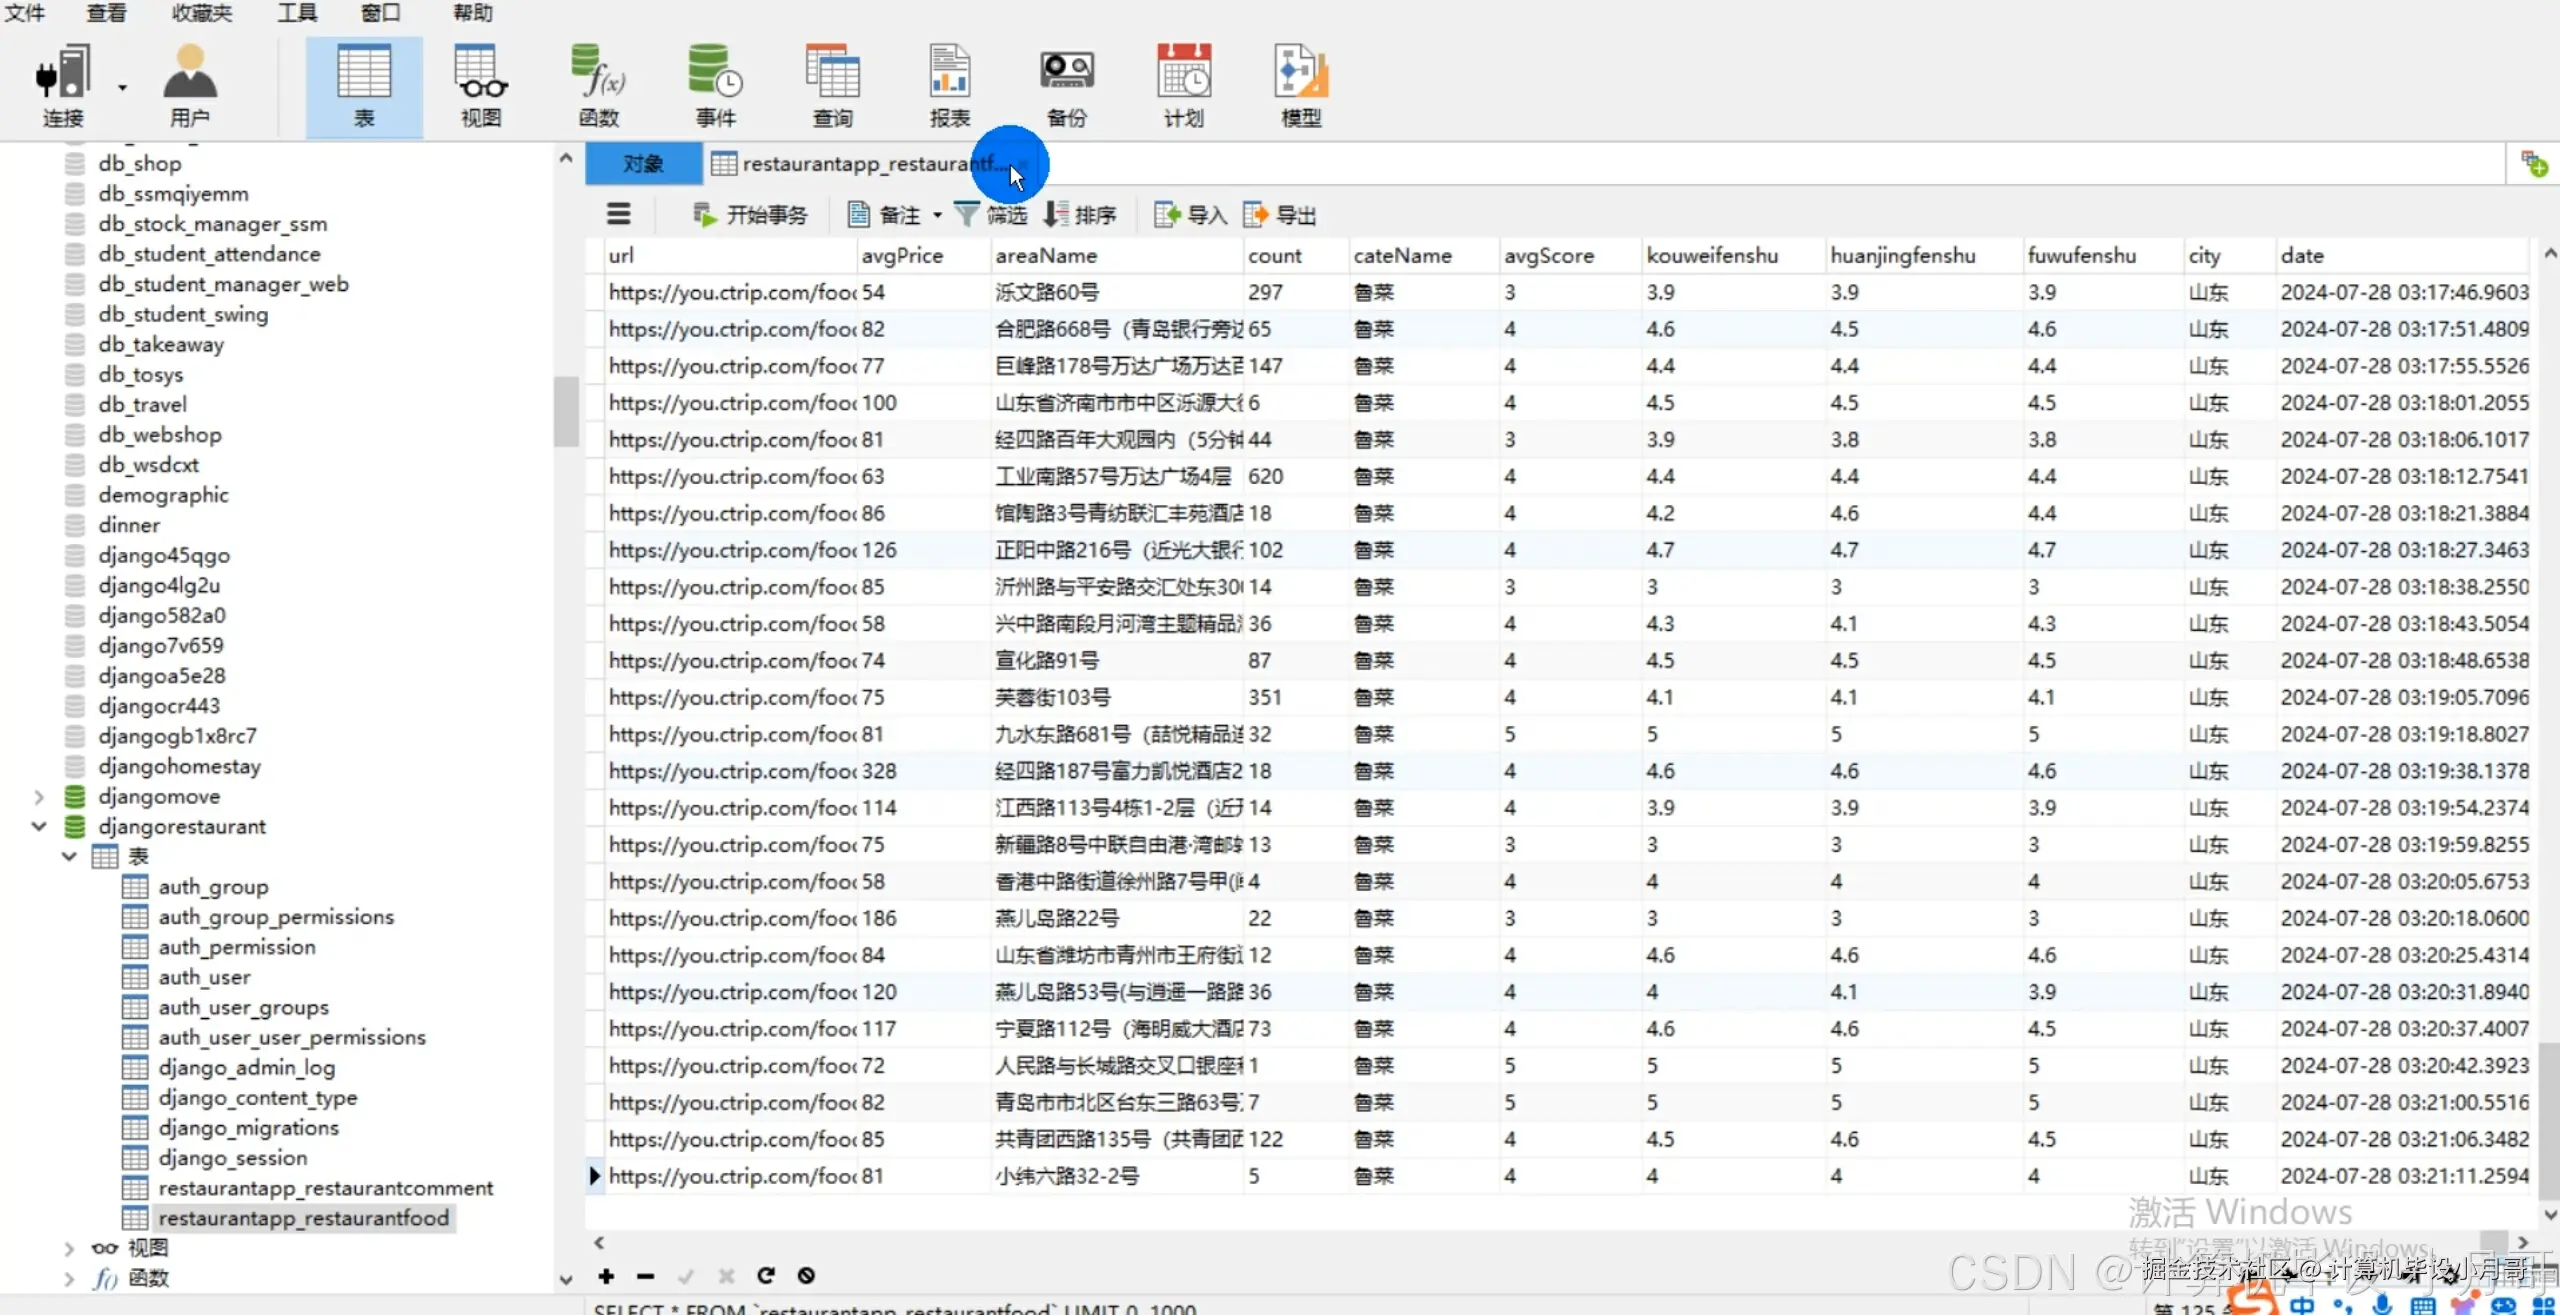Select the restaurantapp_restaurantcomment table
2560x1315 pixels.
(x=325, y=1188)
